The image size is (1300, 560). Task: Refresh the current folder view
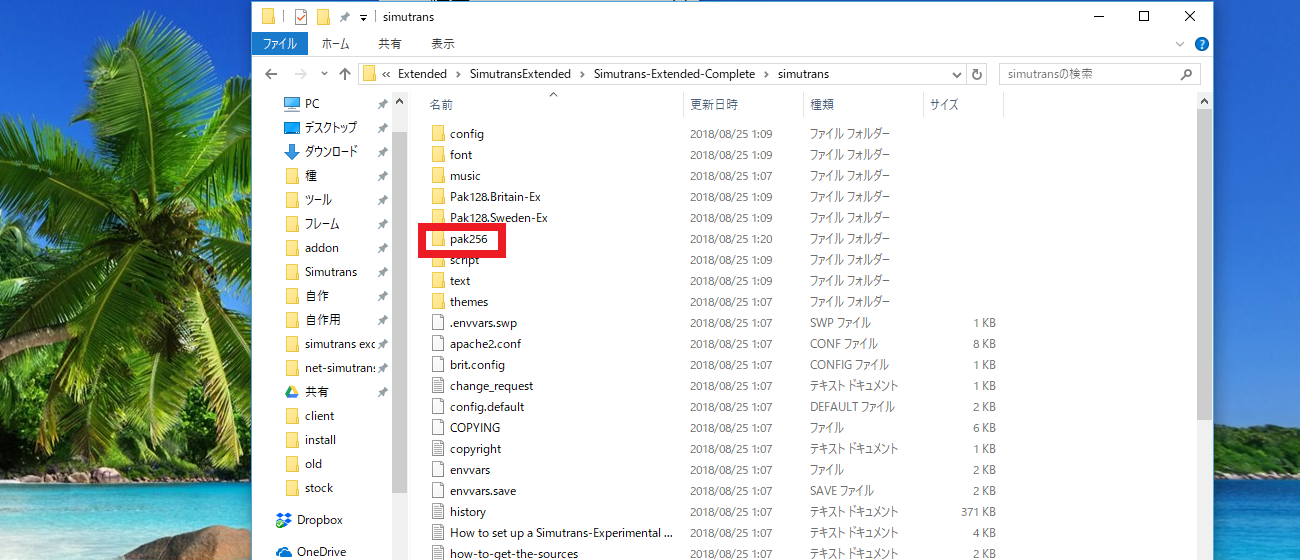coord(977,74)
